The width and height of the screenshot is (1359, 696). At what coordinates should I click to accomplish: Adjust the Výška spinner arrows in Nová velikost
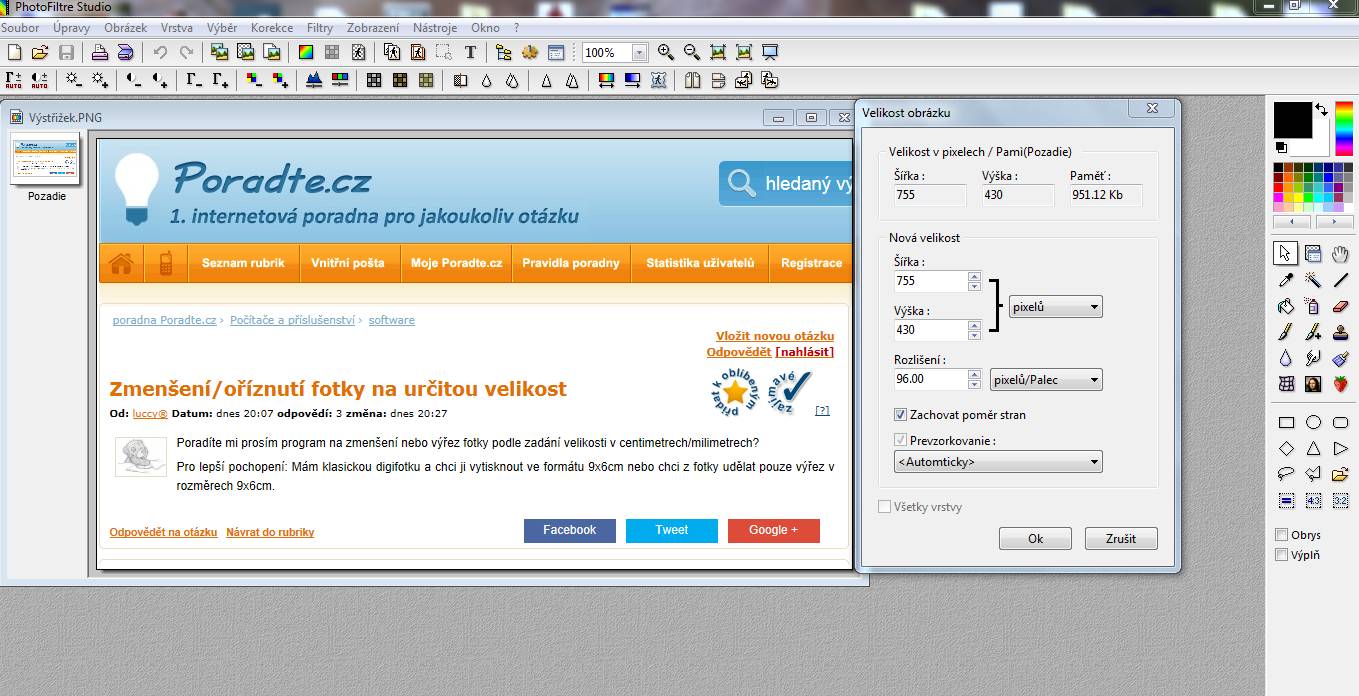tap(975, 329)
